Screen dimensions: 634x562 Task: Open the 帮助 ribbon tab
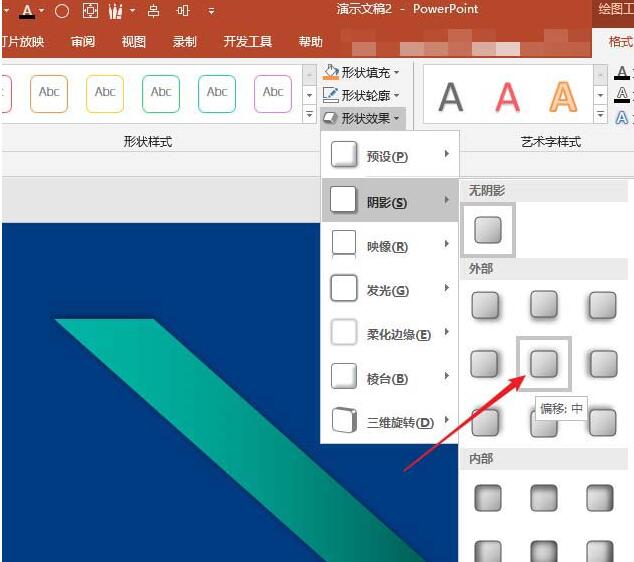click(311, 41)
